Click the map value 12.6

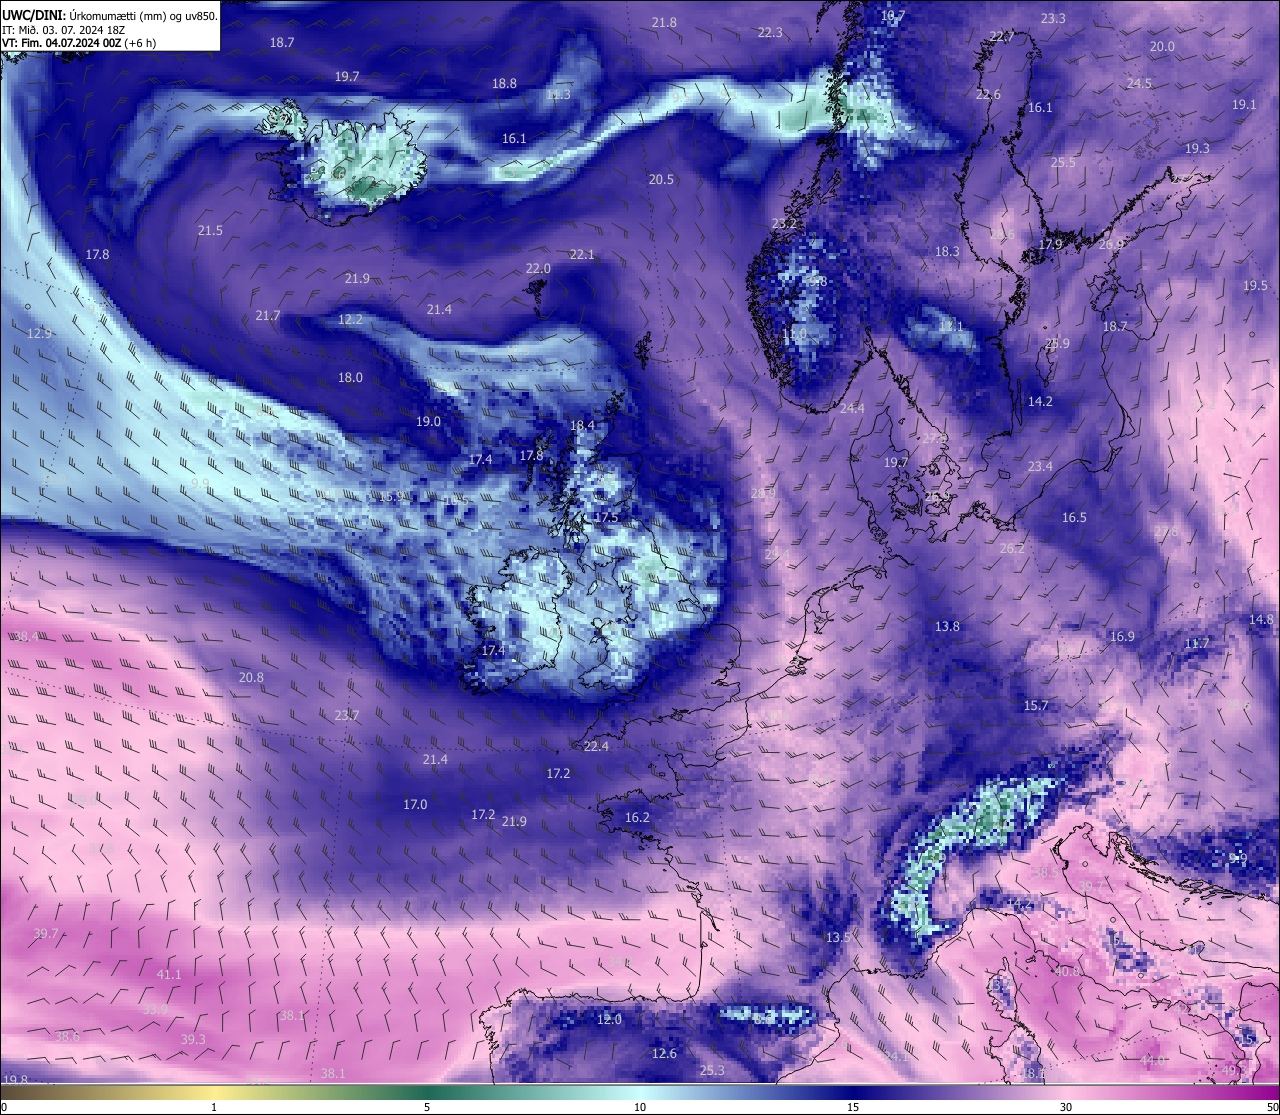(664, 1053)
